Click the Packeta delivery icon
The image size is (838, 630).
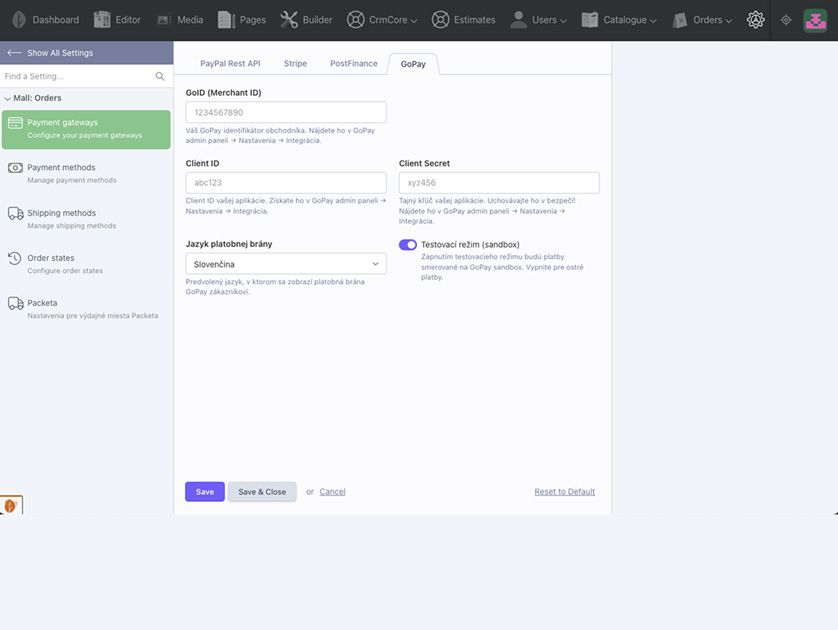[15, 303]
